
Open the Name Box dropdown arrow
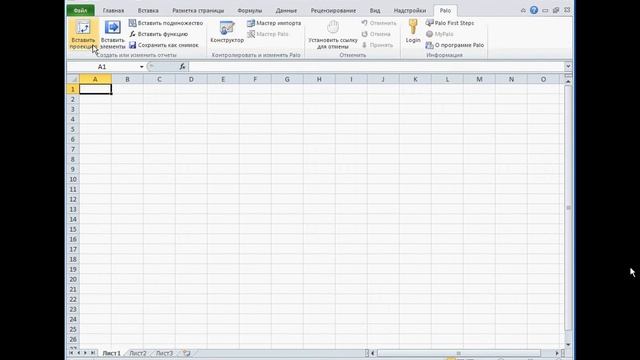(142, 67)
